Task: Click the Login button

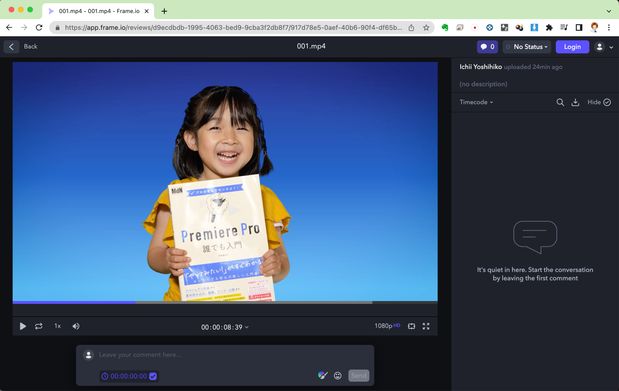Action: click(x=572, y=47)
